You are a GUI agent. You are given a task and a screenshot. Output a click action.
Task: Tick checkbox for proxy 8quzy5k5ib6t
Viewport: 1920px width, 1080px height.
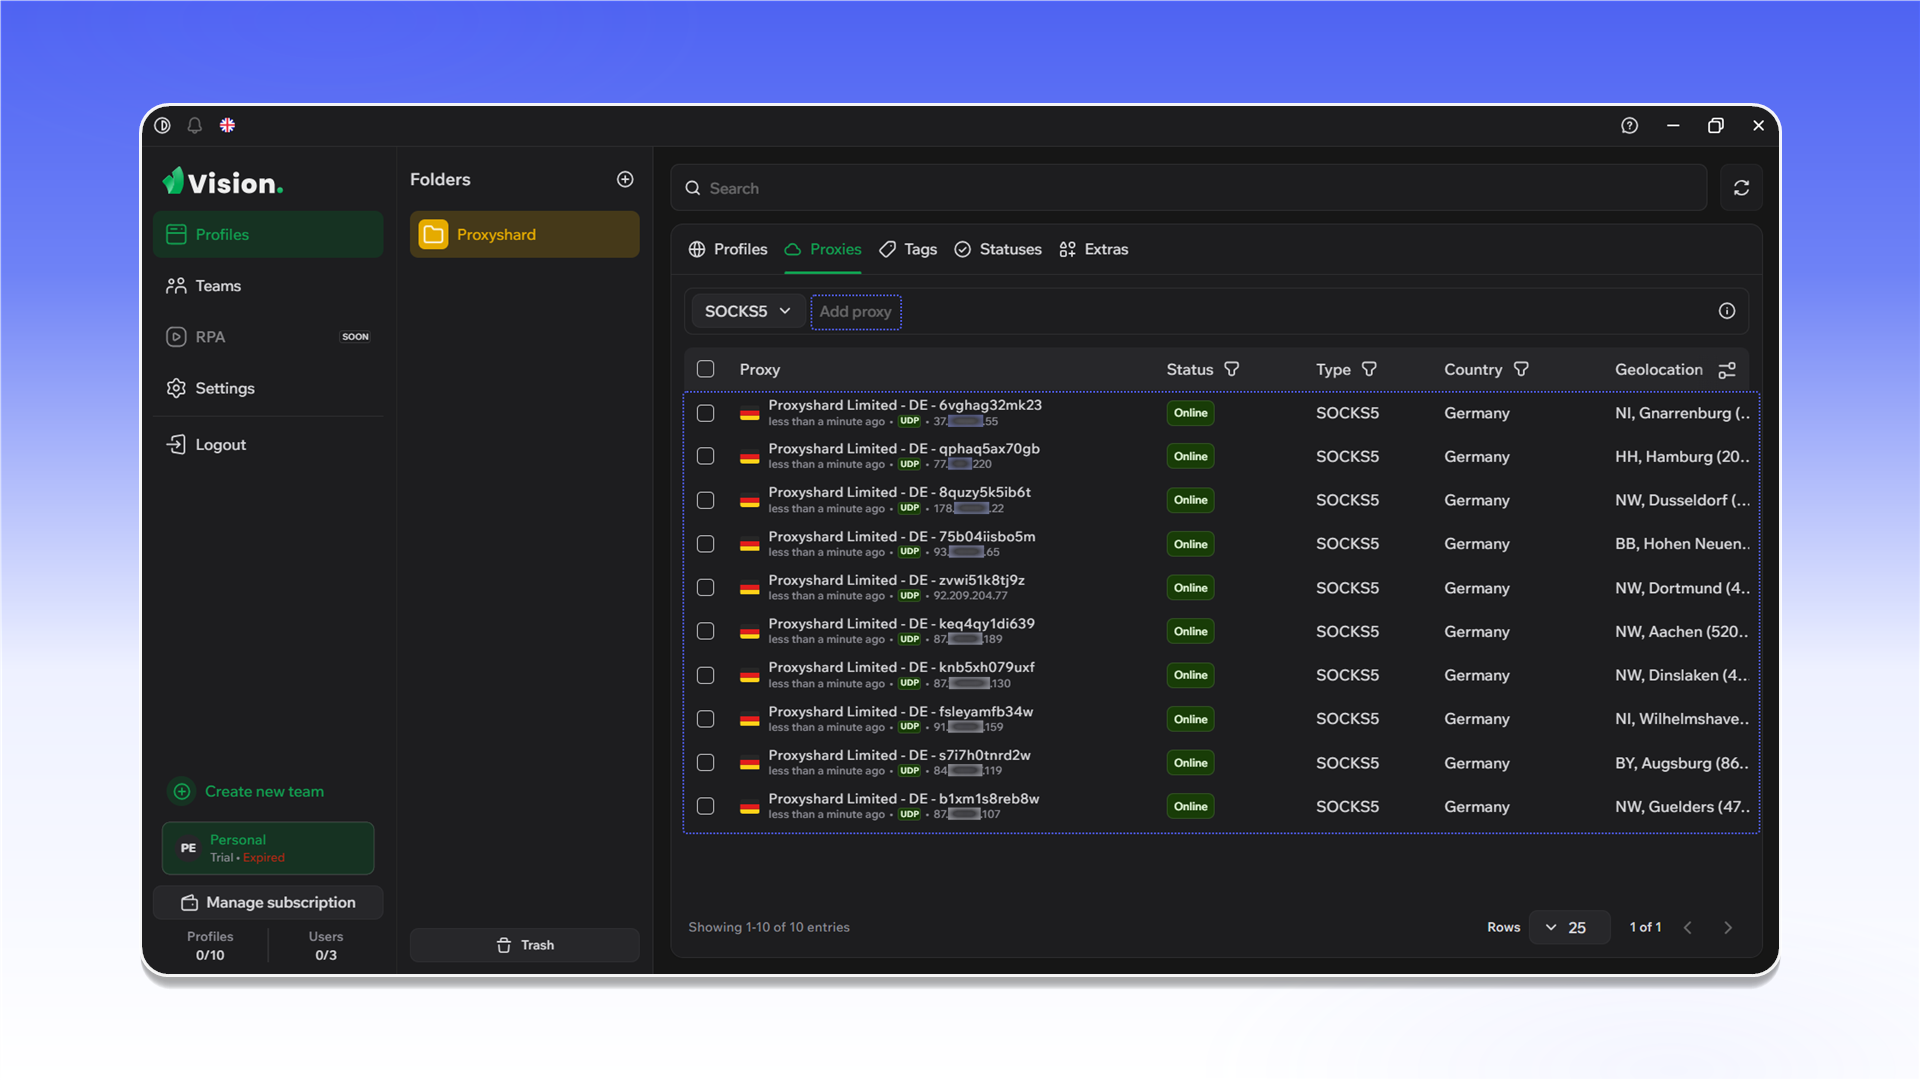tap(705, 500)
